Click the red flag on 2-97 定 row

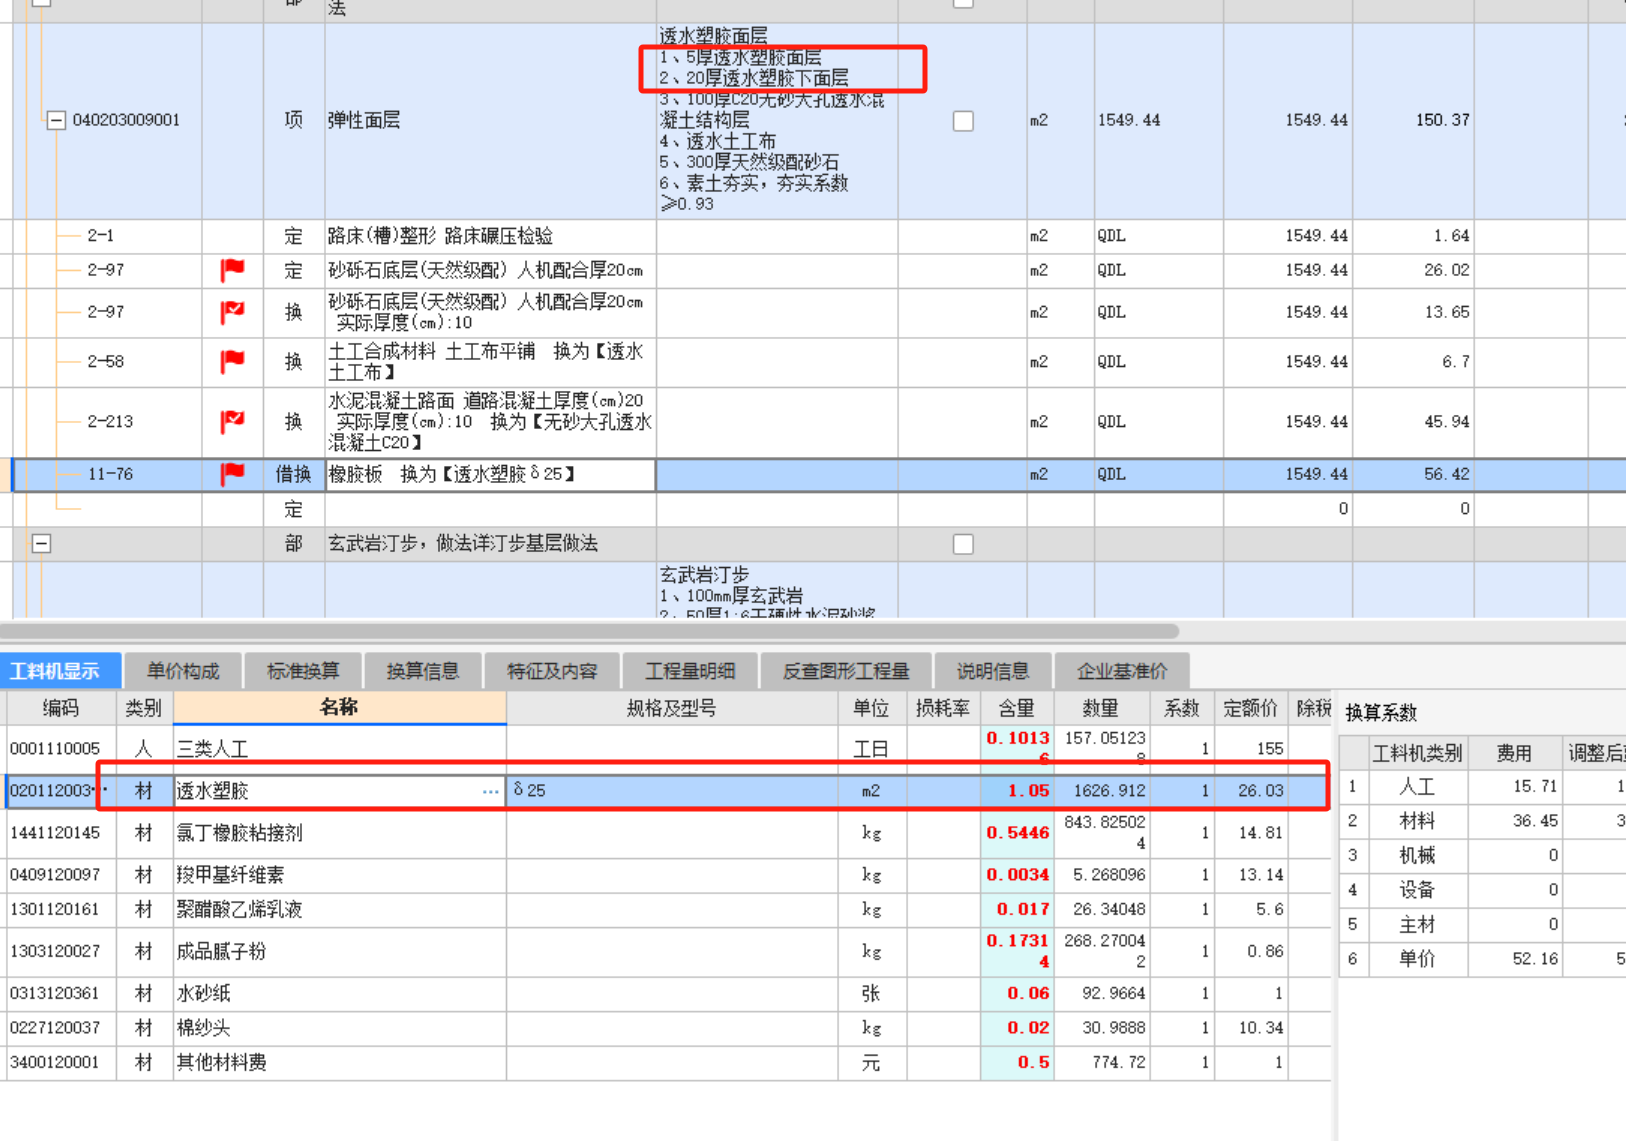coord(233,270)
